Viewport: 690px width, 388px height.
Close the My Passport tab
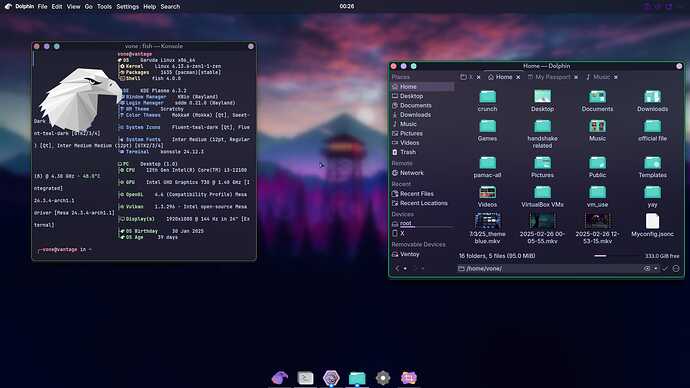(x=576, y=77)
